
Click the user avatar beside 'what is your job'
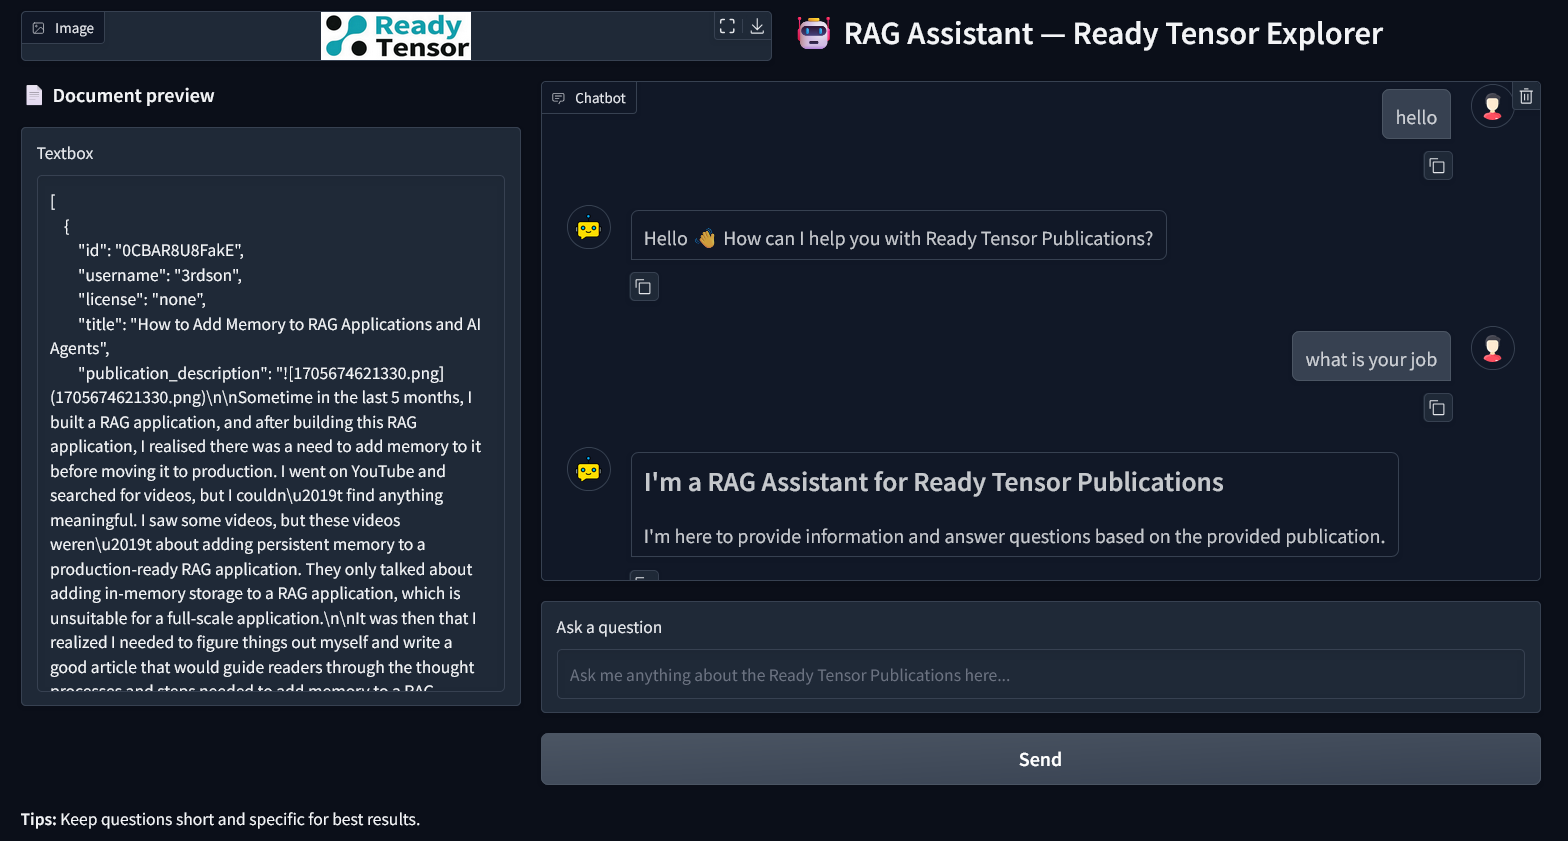click(x=1492, y=348)
